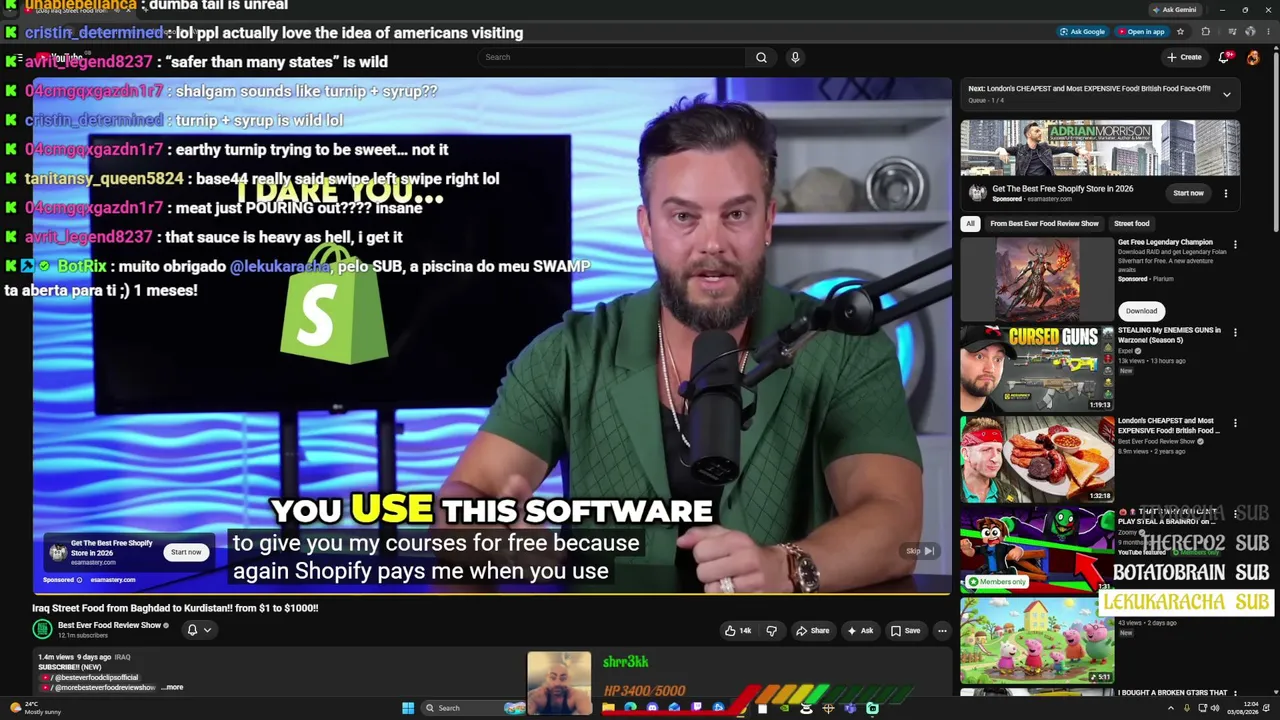Click the Ask Google button in address bar
The height and width of the screenshot is (720, 1280).
pyautogui.click(x=1083, y=32)
